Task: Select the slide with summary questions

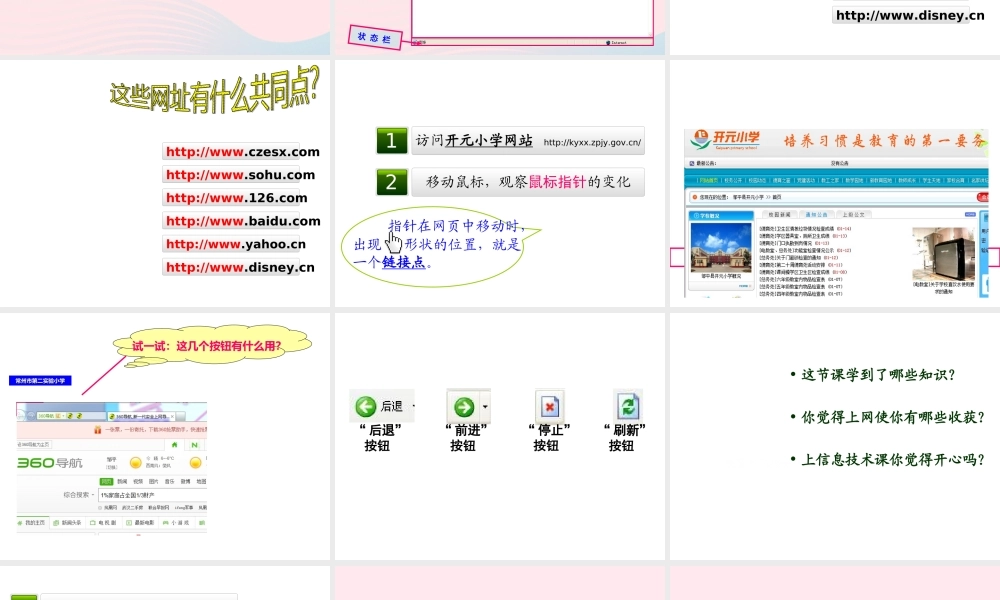Action: click(x=835, y=436)
